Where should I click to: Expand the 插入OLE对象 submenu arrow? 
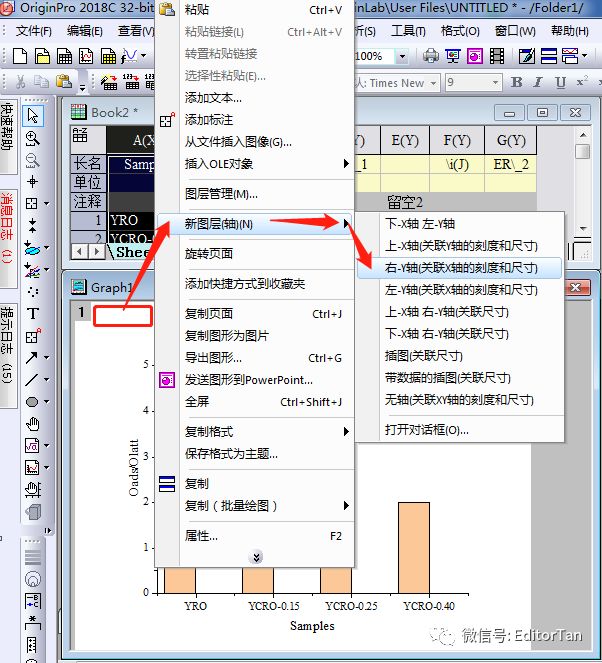346,164
